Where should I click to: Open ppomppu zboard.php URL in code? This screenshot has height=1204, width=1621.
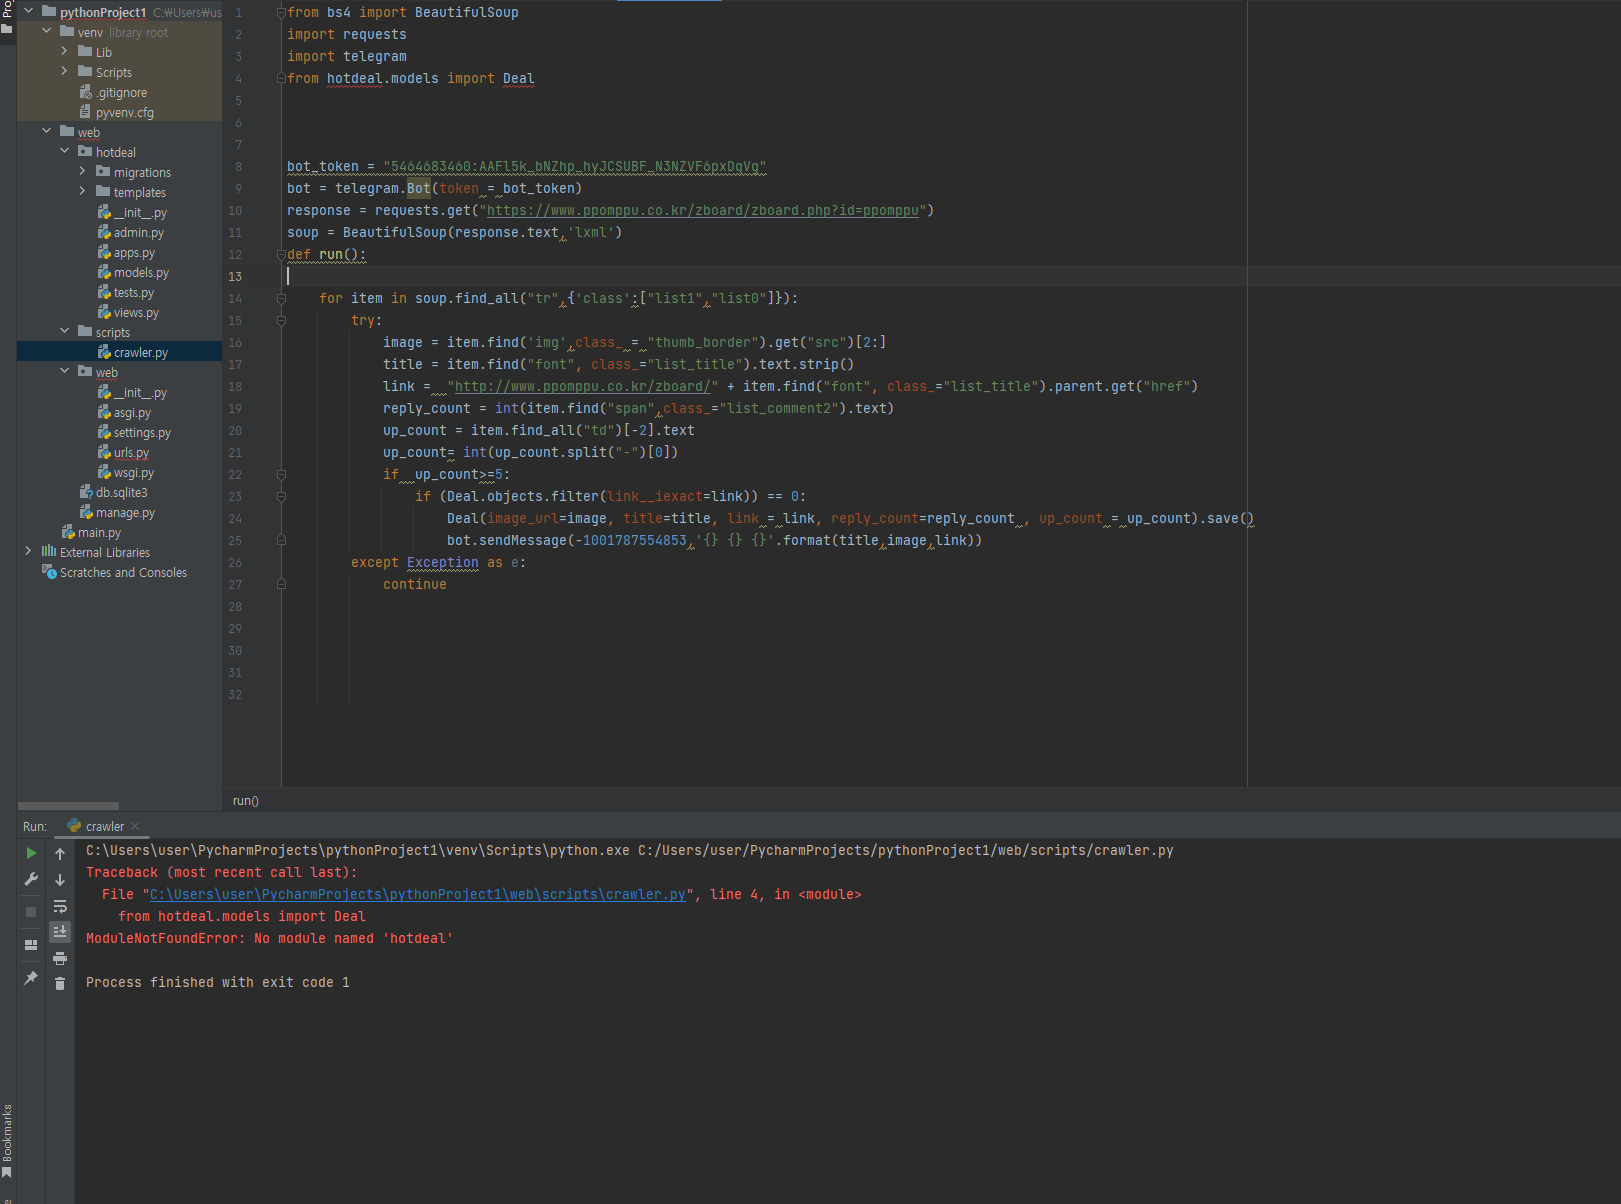click(x=702, y=210)
